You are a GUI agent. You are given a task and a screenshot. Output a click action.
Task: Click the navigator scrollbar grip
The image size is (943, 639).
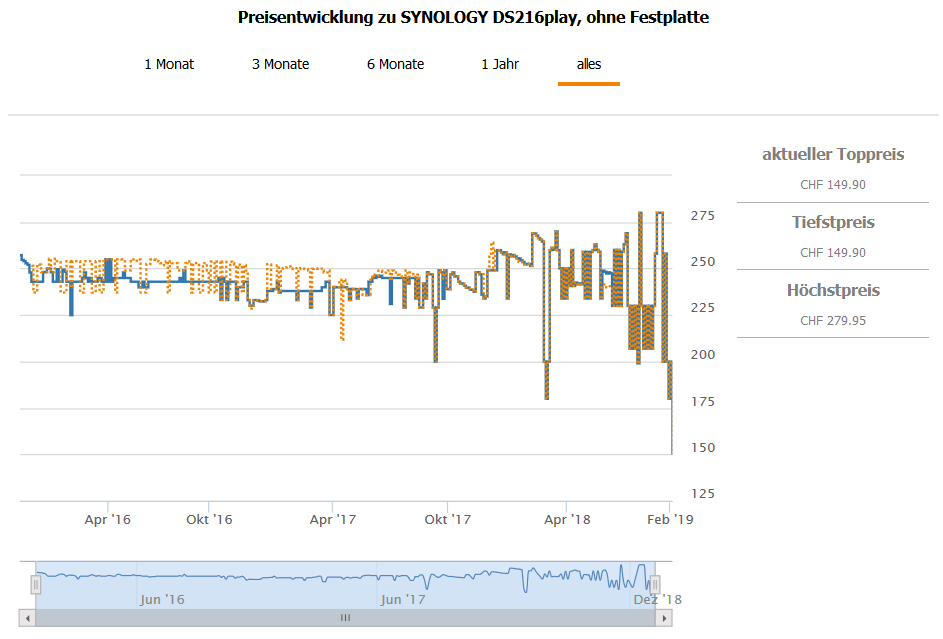[x=345, y=618]
